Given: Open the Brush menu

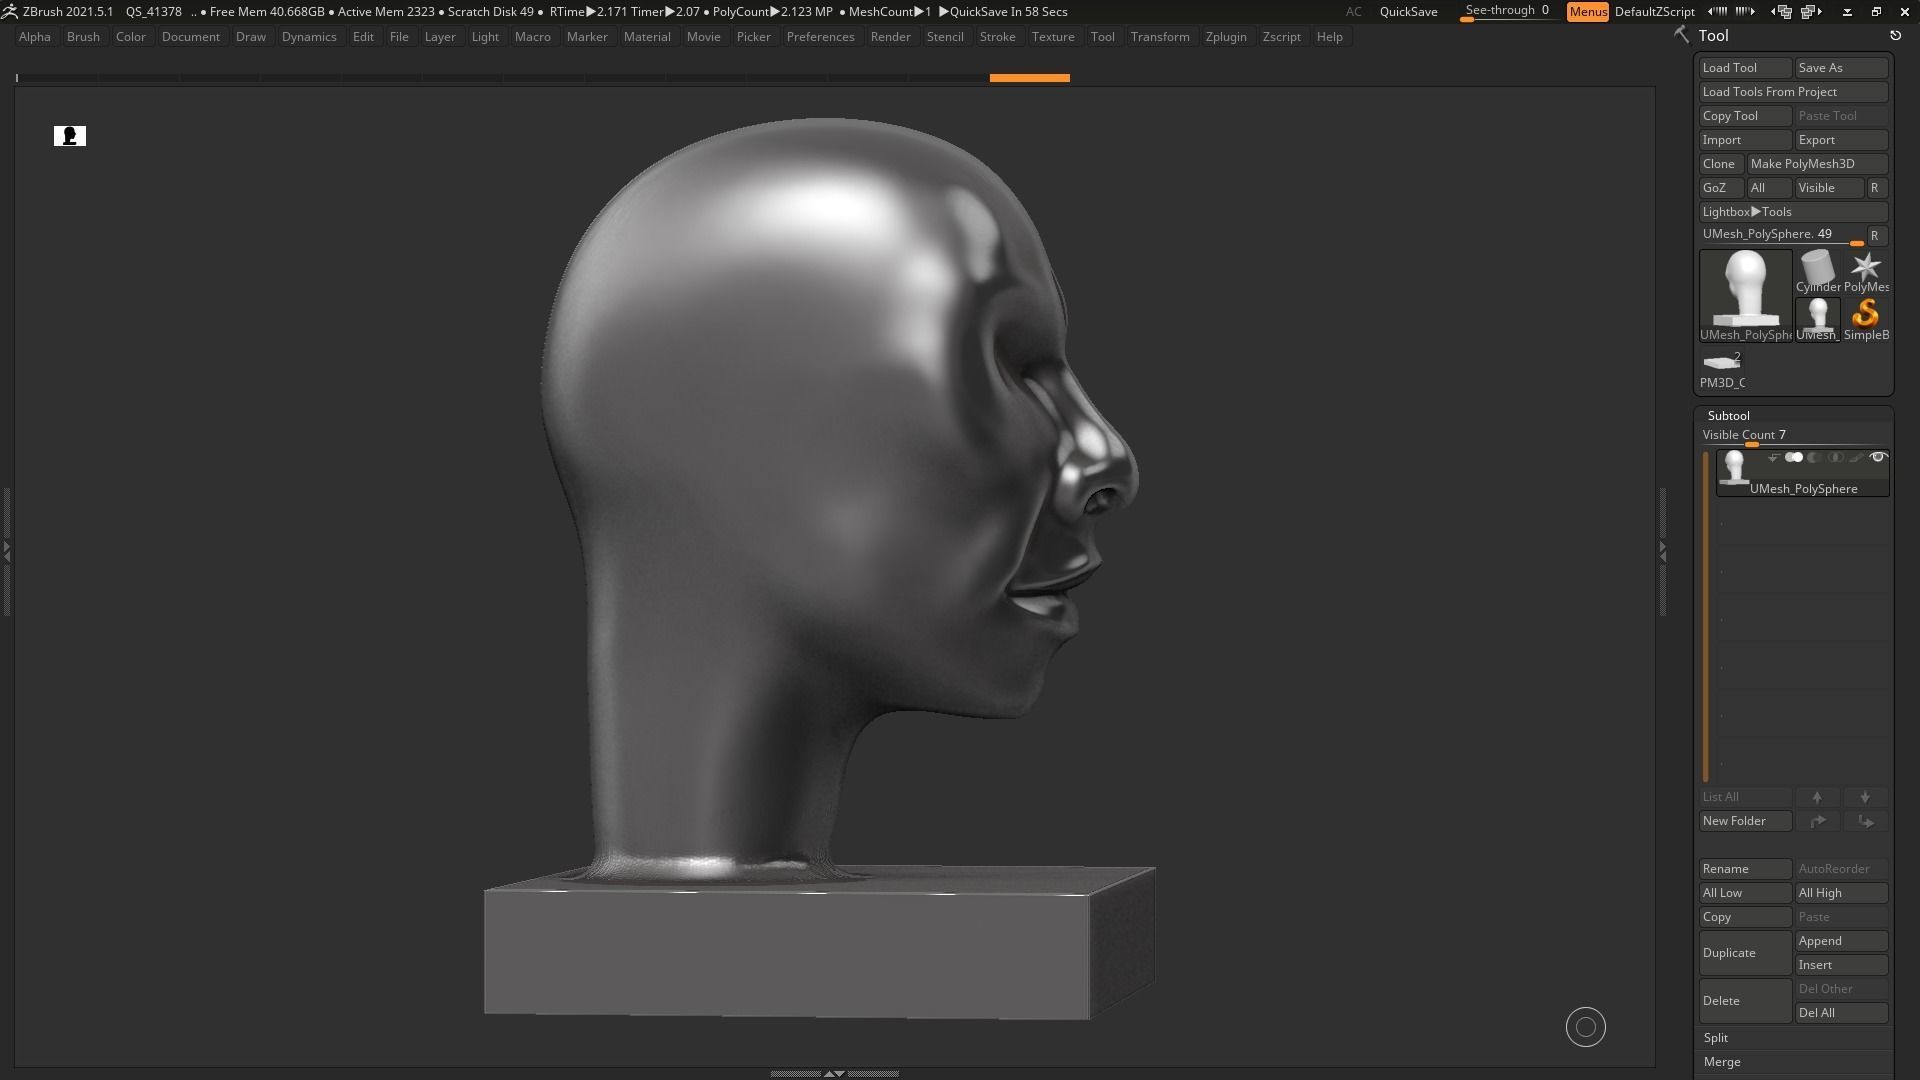Looking at the screenshot, I should pyautogui.click(x=83, y=37).
